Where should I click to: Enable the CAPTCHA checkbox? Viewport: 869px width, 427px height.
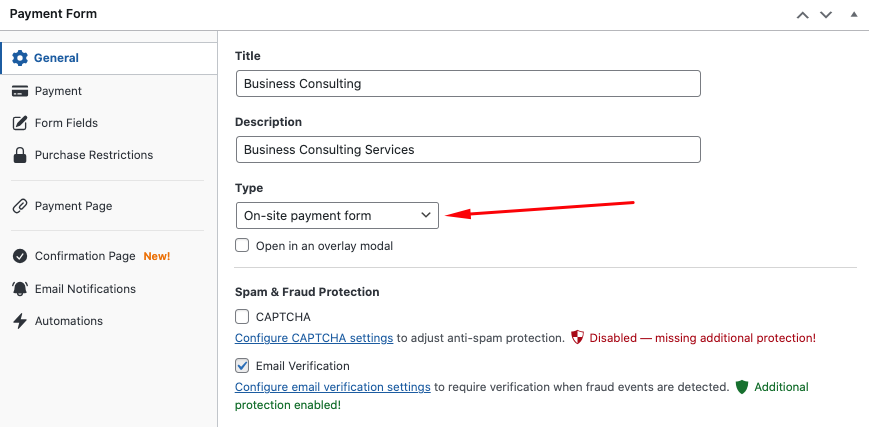click(242, 317)
